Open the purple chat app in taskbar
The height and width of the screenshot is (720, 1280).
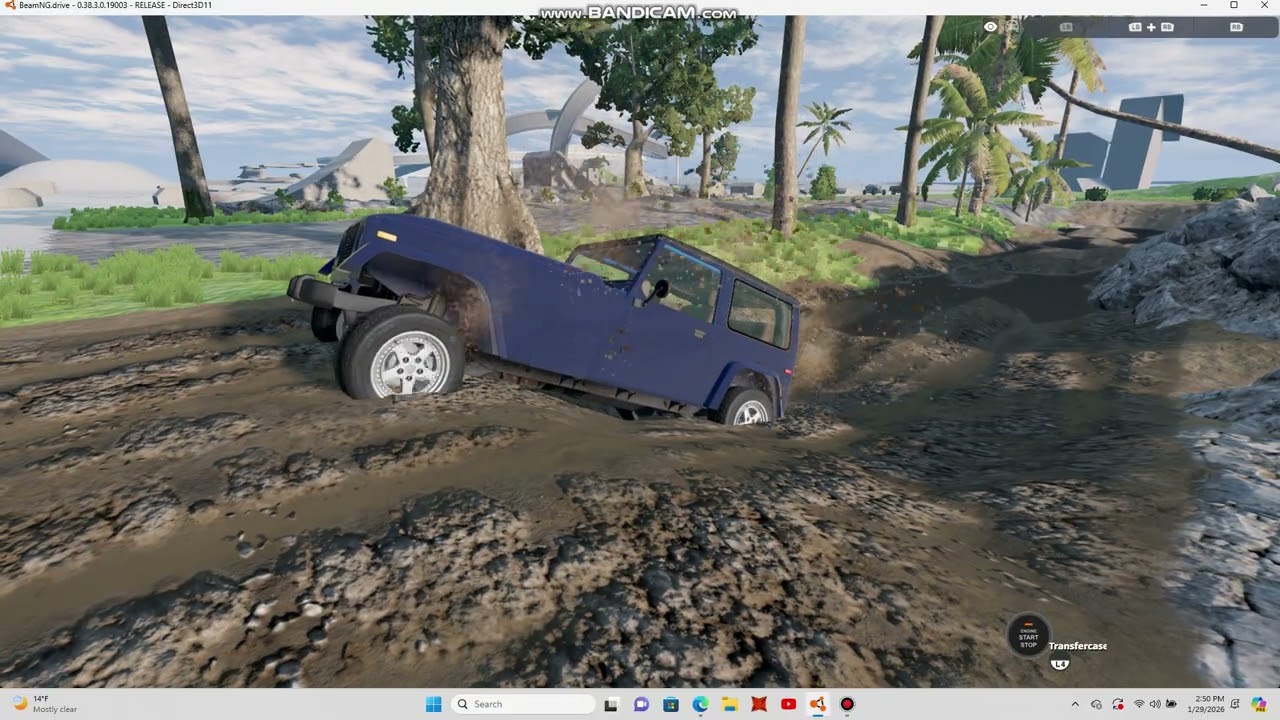point(641,704)
